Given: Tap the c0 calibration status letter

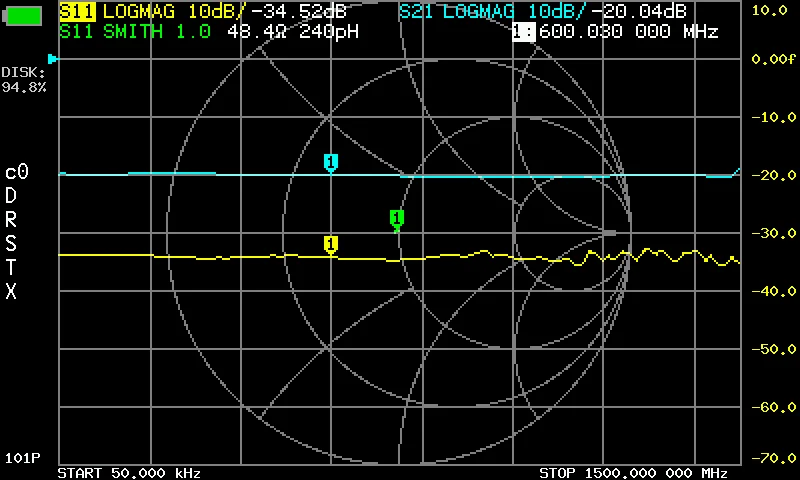Looking at the screenshot, I should (x=16, y=172).
